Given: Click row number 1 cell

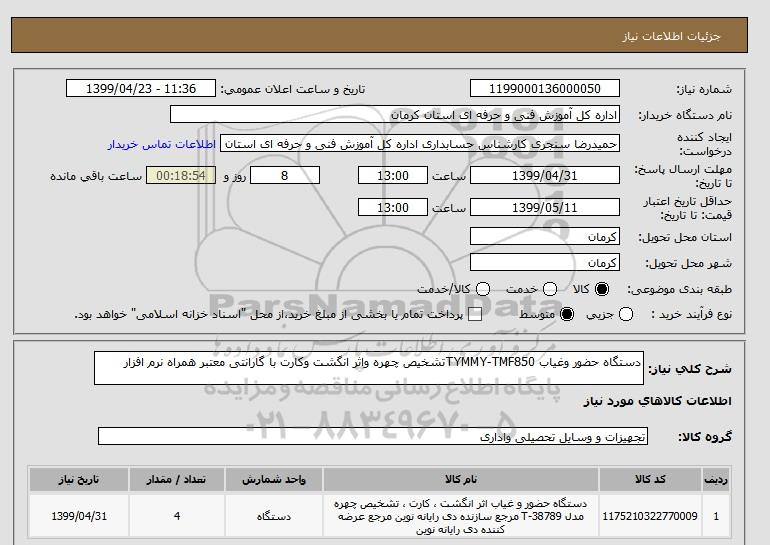Looking at the screenshot, I should 715,516.
